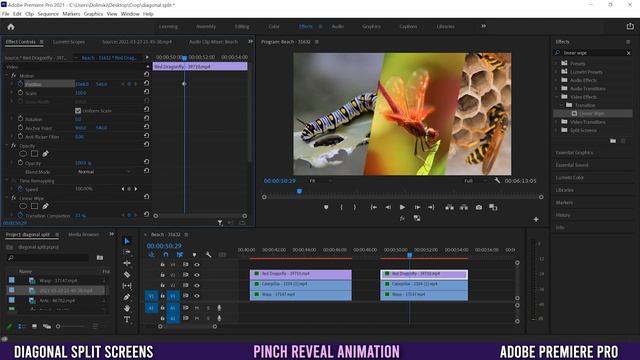Hide top video track with eye icon
Viewport: 640px width, 360px height.
point(197,265)
